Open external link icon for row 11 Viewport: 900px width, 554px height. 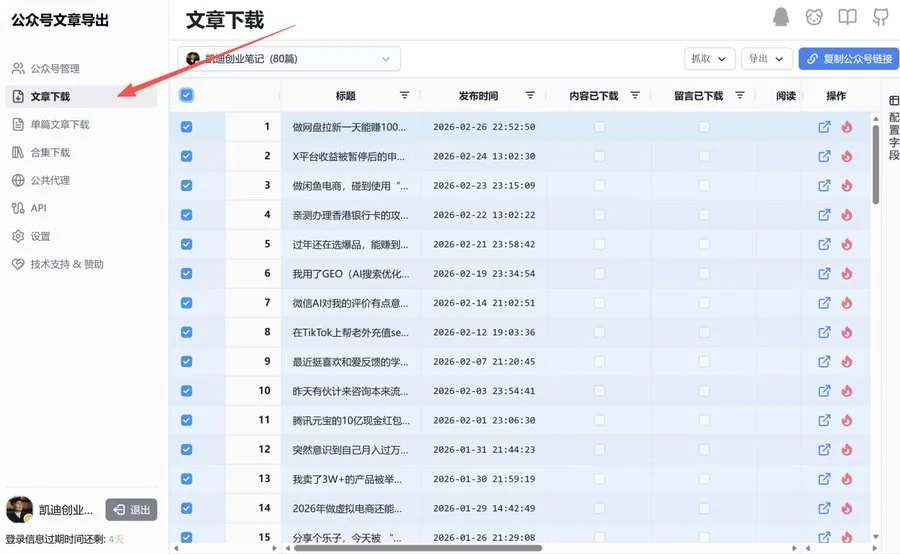[824, 420]
